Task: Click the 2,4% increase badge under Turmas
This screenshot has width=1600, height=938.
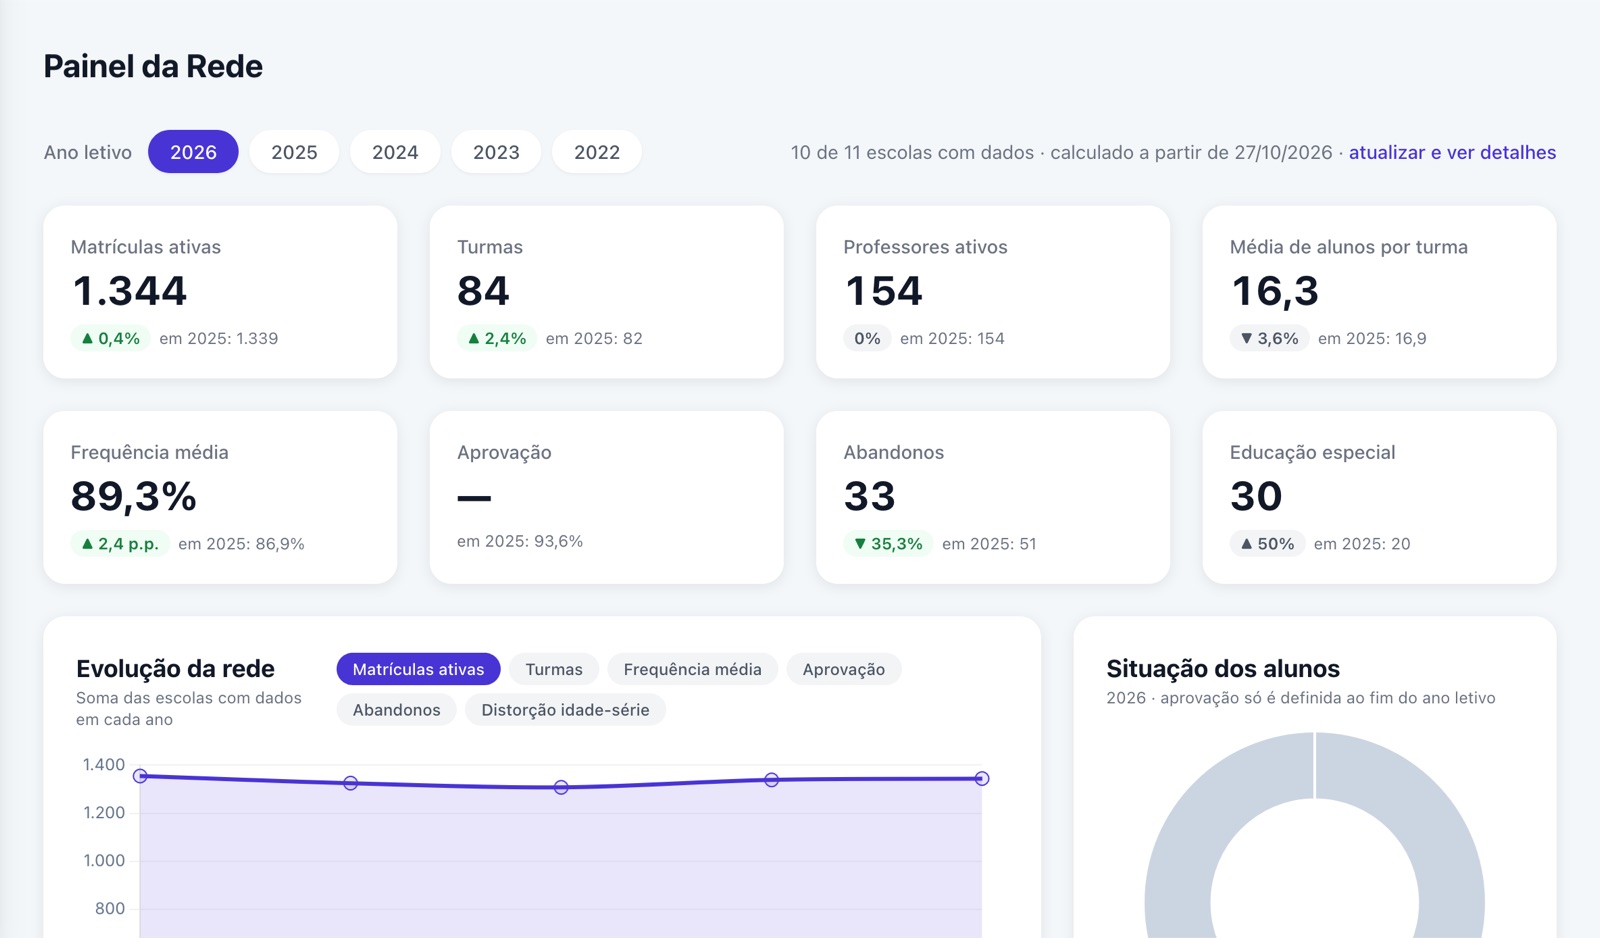Action: [x=497, y=338]
